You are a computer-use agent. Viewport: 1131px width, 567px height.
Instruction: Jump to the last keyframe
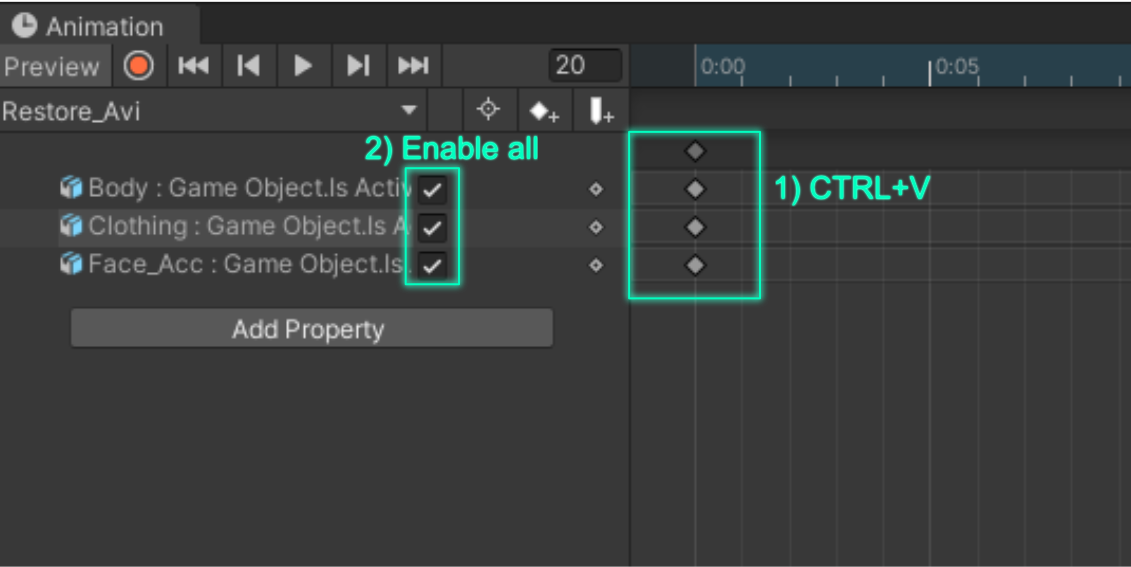click(413, 66)
